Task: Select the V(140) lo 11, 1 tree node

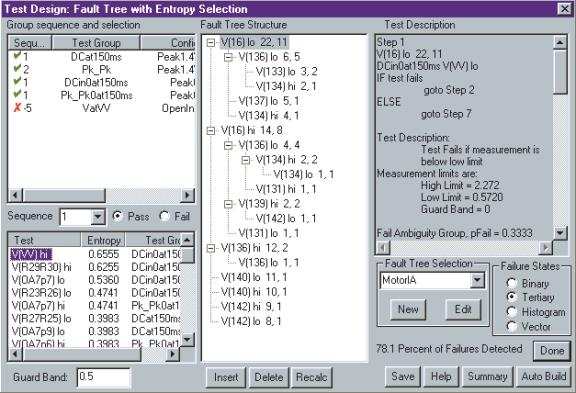Action: (x=254, y=277)
